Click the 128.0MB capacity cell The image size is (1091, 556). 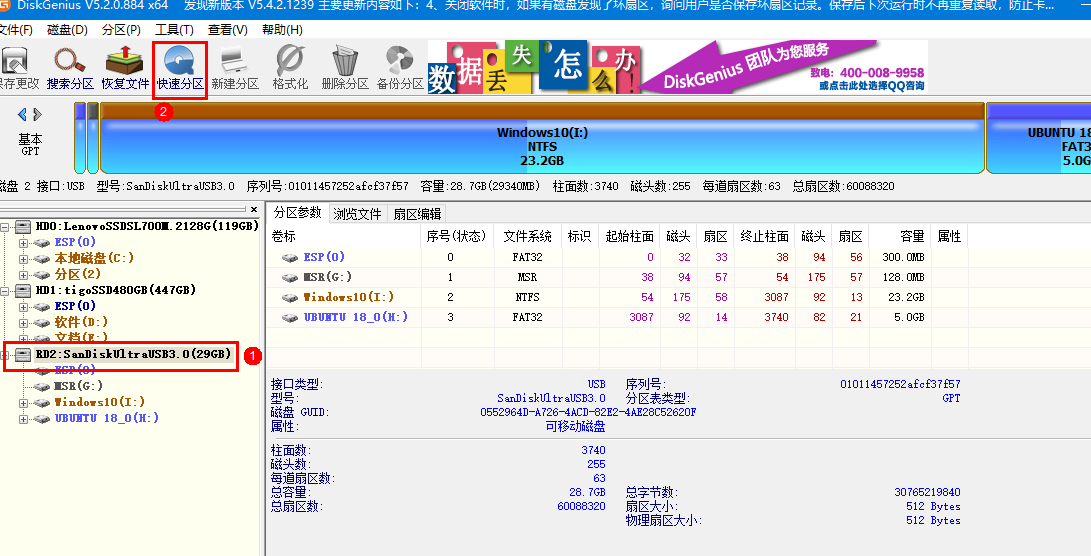pos(903,277)
